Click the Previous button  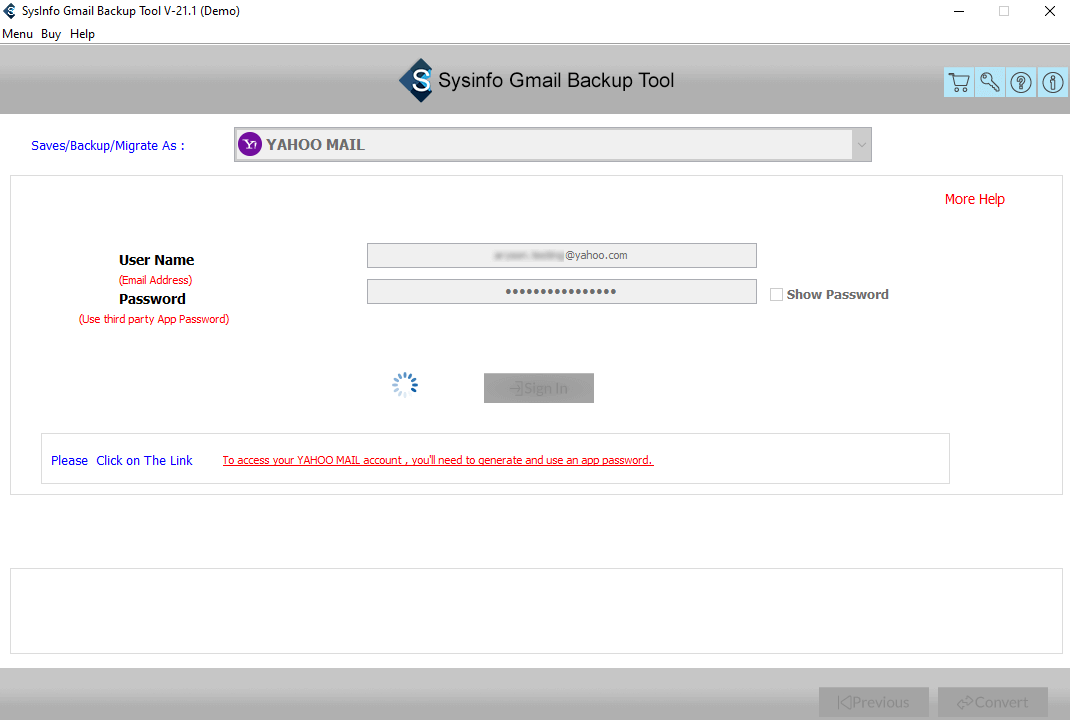(x=873, y=702)
